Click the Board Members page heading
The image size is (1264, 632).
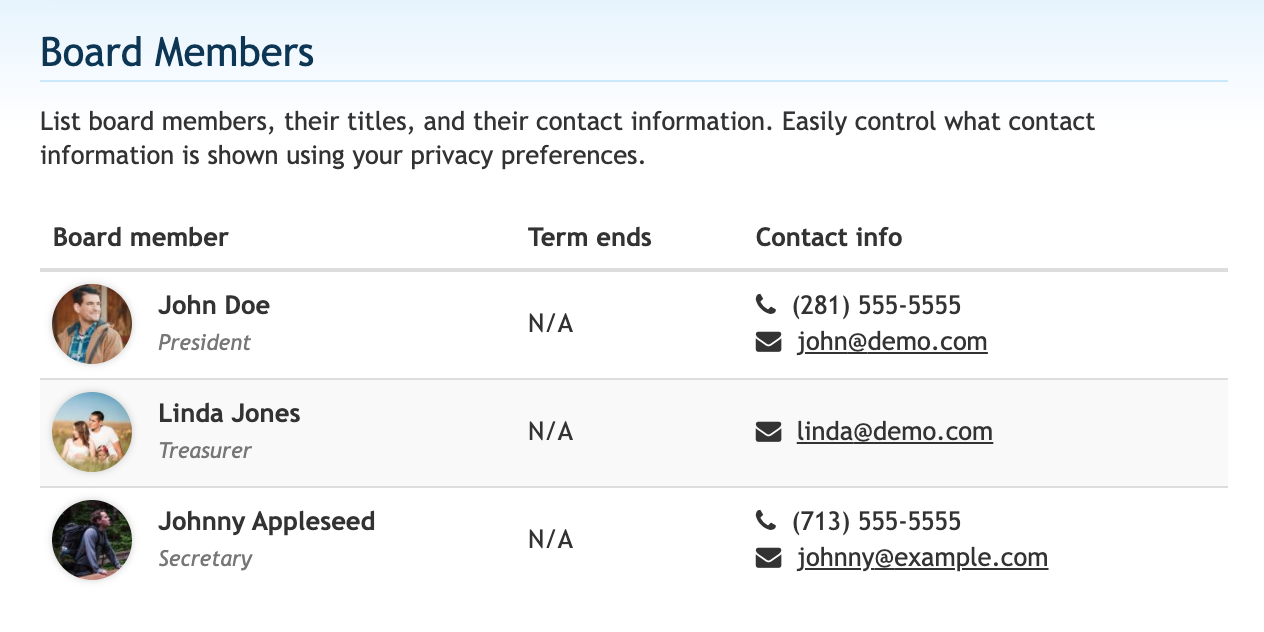click(177, 52)
